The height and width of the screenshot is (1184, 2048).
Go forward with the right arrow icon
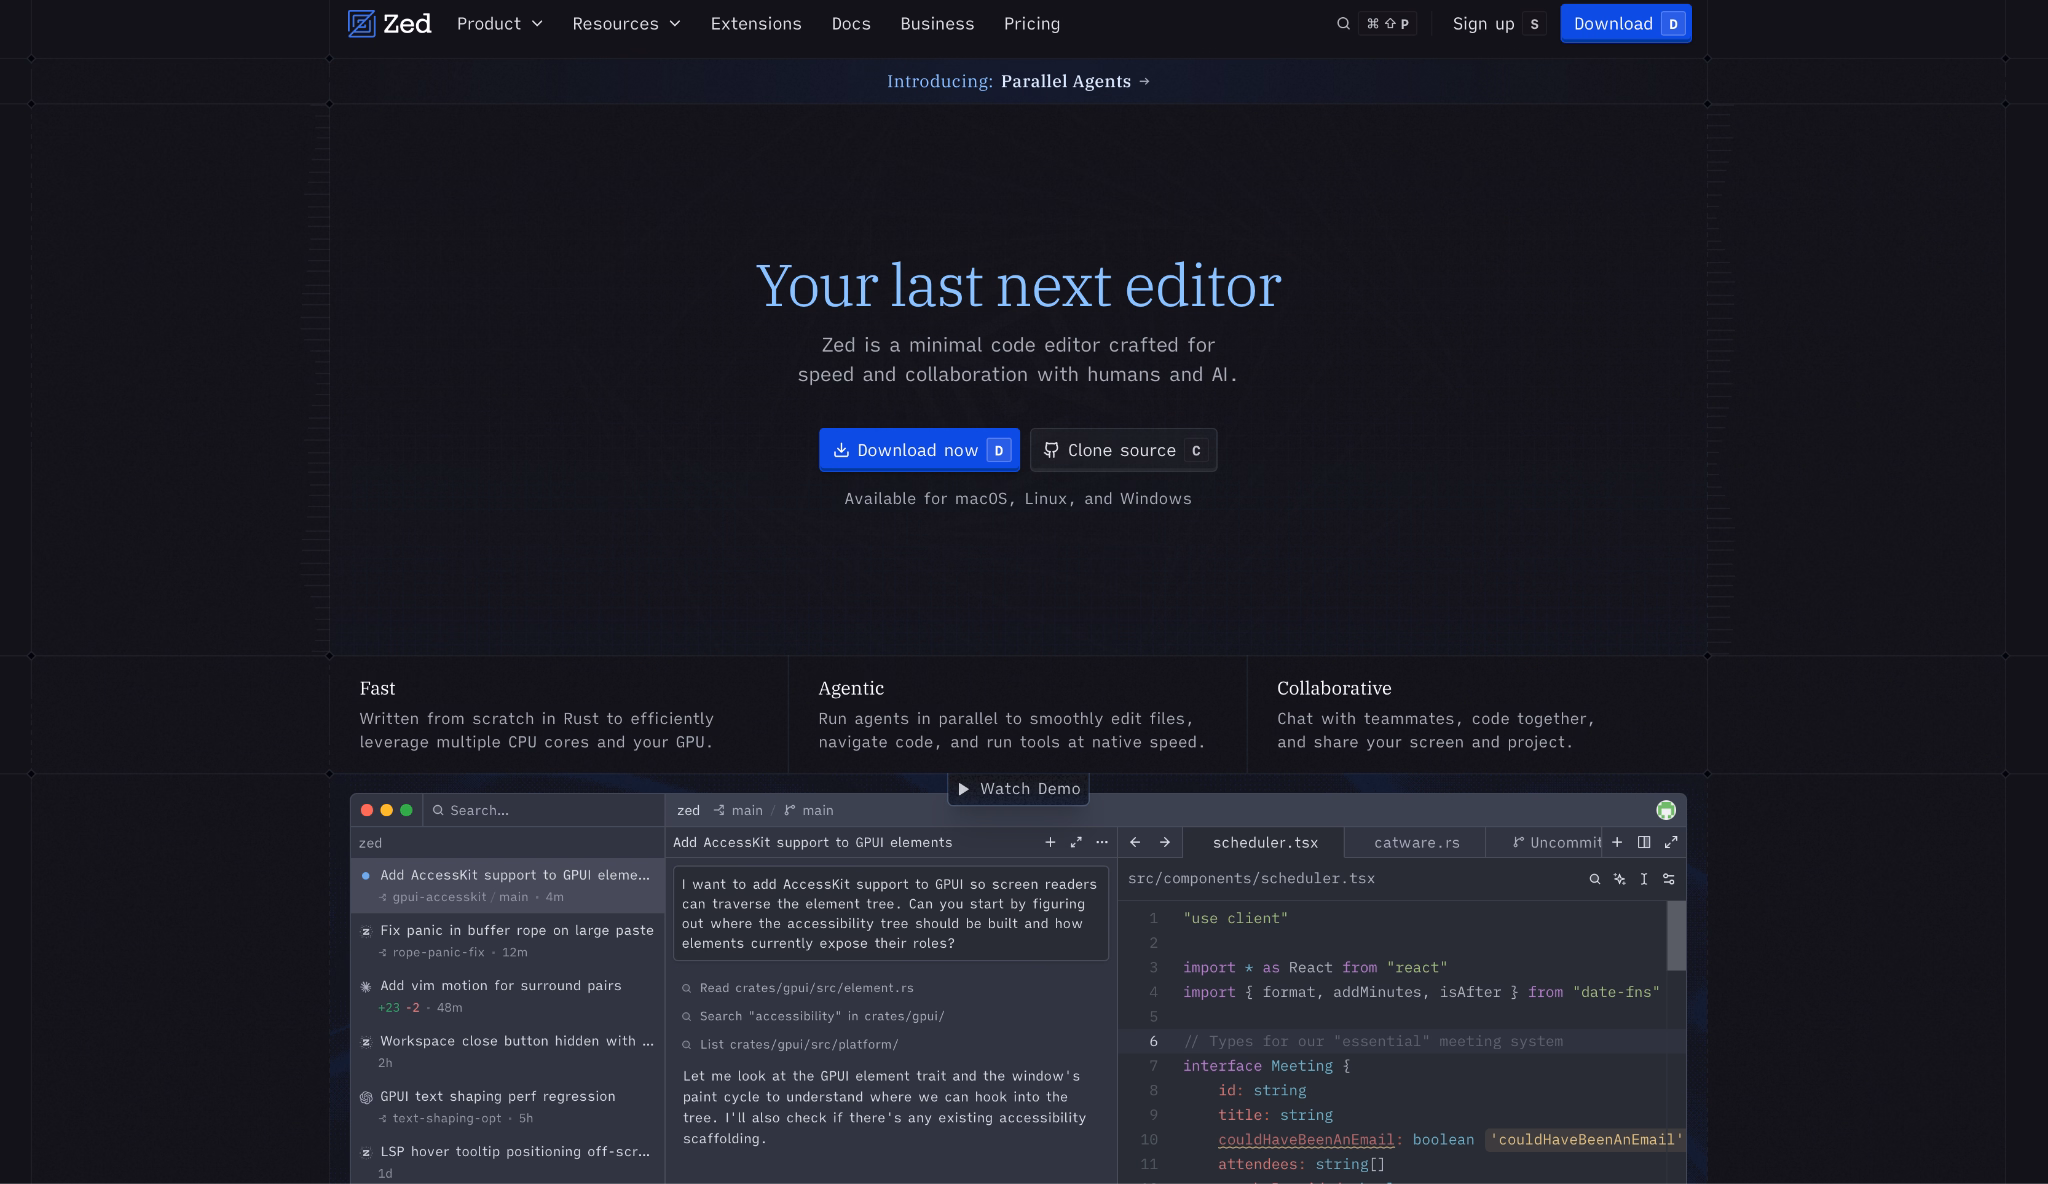pyautogui.click(x=1164, y=842)
